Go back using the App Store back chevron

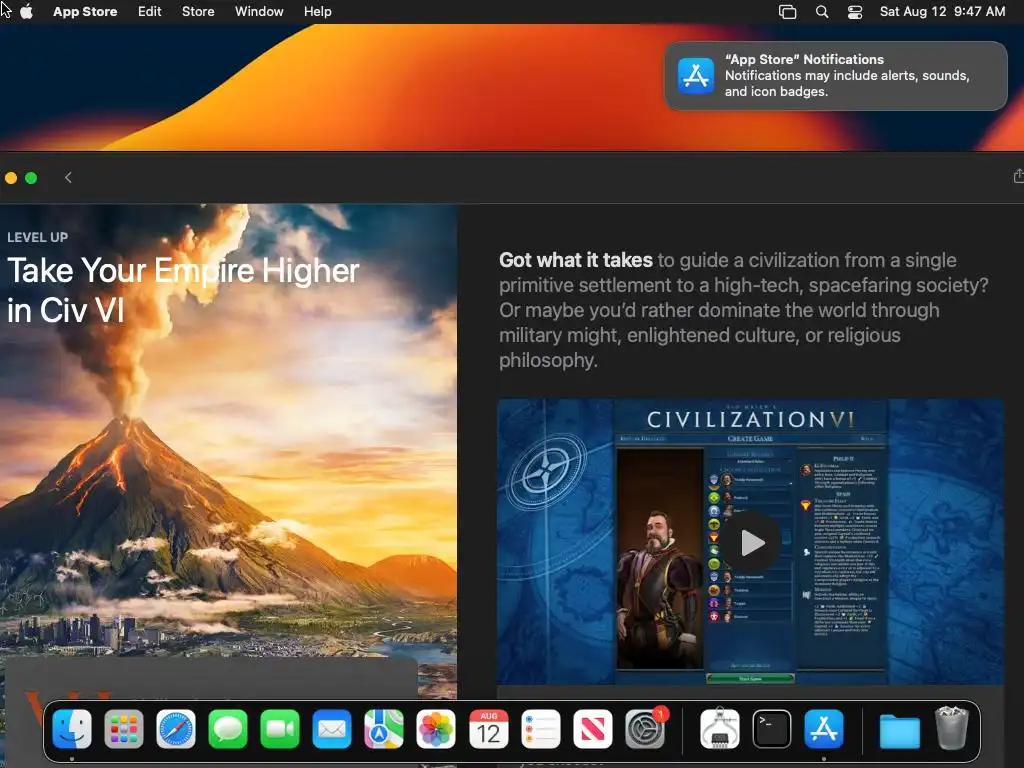pos(69,178)
